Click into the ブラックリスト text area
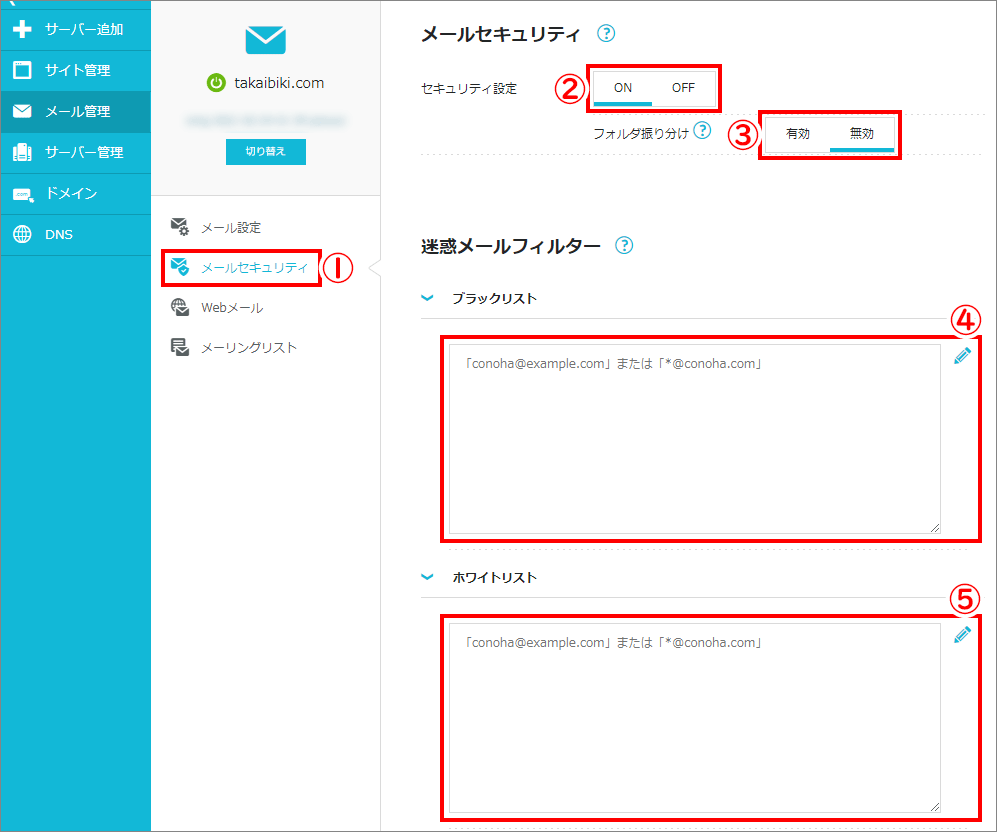This screenshot has width=997, height=832. point(694,439)
